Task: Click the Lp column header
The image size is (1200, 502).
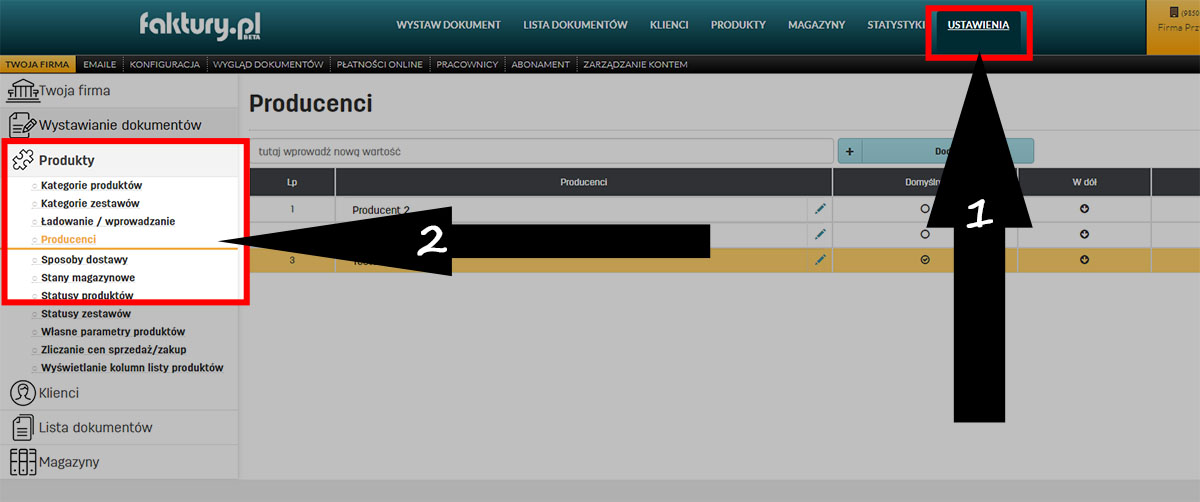Action: point(292,182)
